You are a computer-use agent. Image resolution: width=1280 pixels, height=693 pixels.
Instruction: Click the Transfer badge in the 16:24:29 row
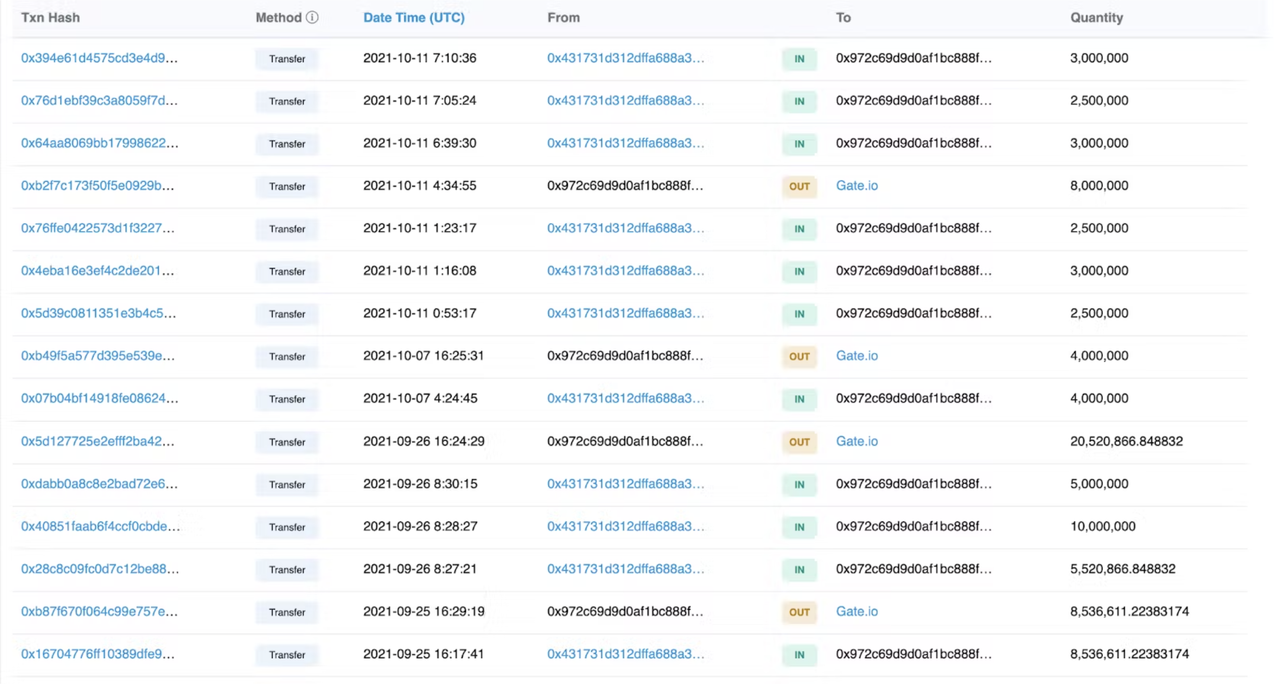(x=287, y=442)
